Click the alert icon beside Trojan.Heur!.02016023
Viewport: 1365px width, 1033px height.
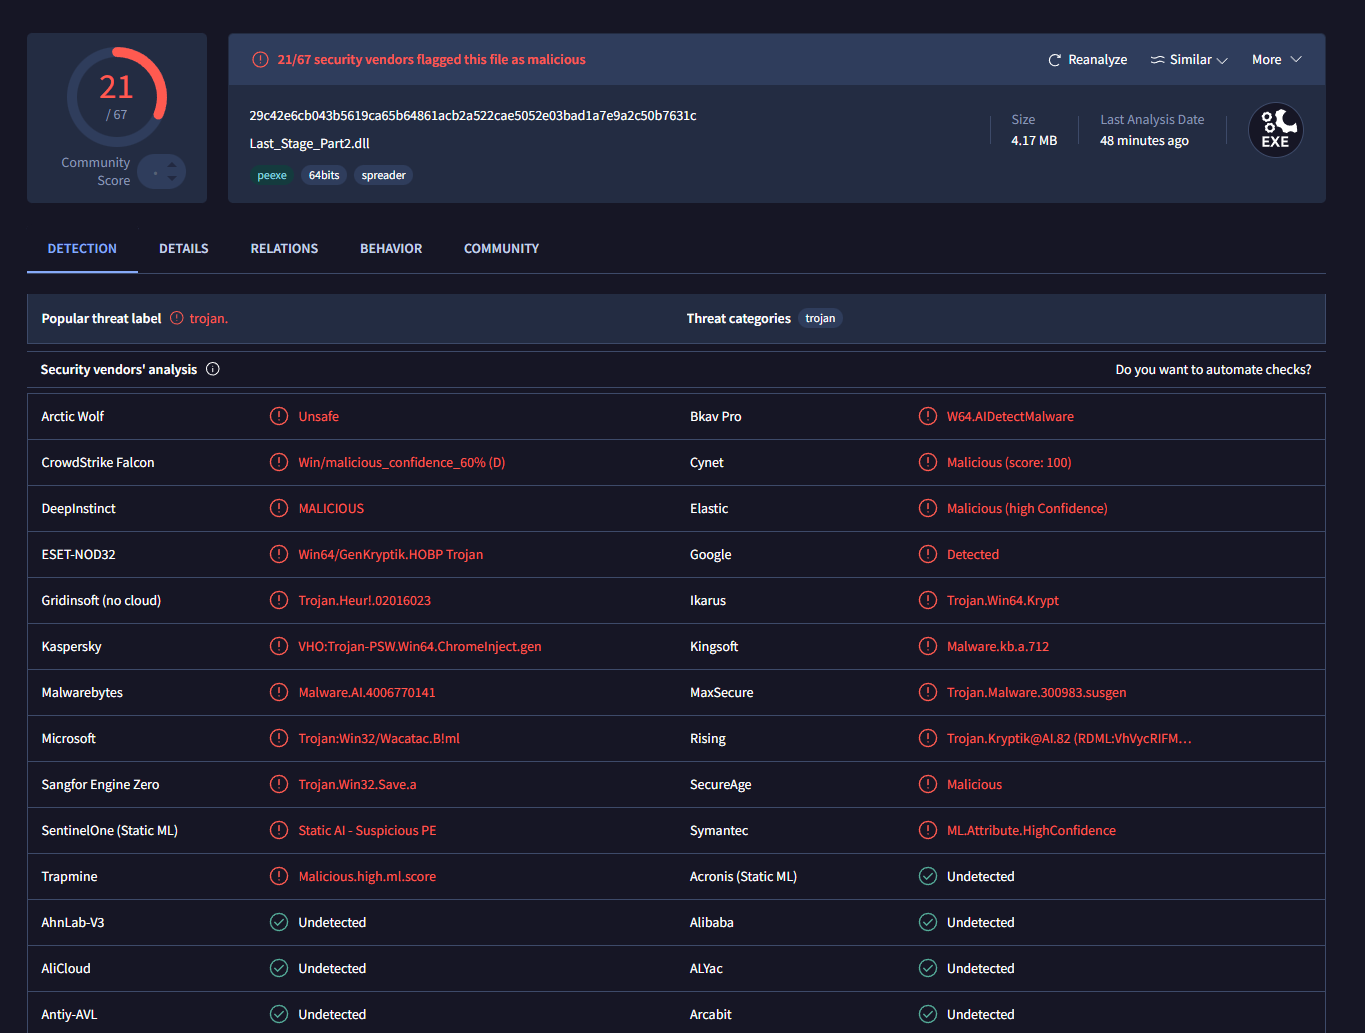279,600
